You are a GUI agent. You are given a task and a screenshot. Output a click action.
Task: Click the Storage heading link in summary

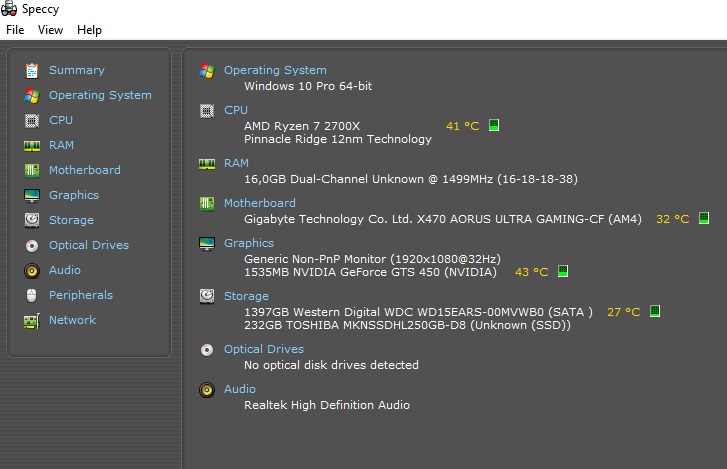(246, 296)
